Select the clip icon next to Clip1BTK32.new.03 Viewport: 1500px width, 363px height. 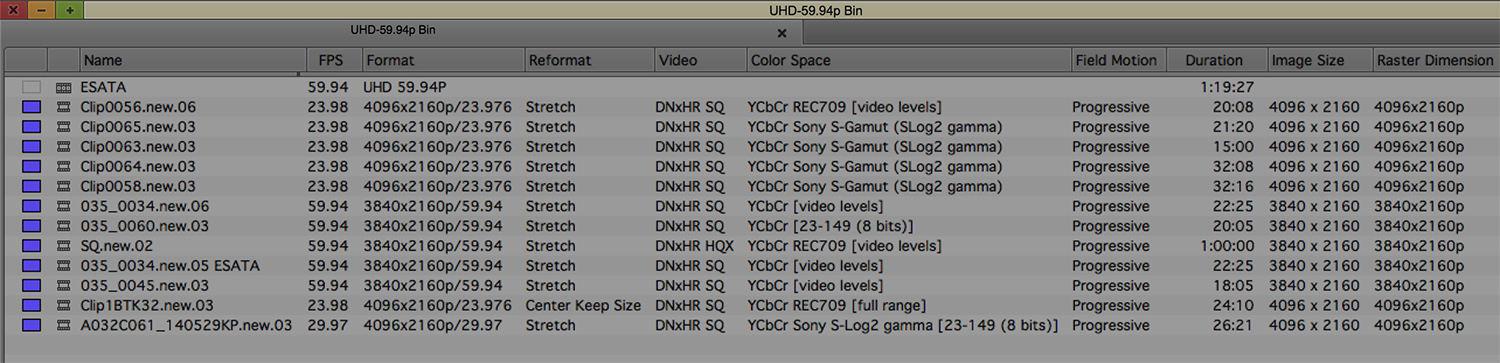tap(64, 306)
